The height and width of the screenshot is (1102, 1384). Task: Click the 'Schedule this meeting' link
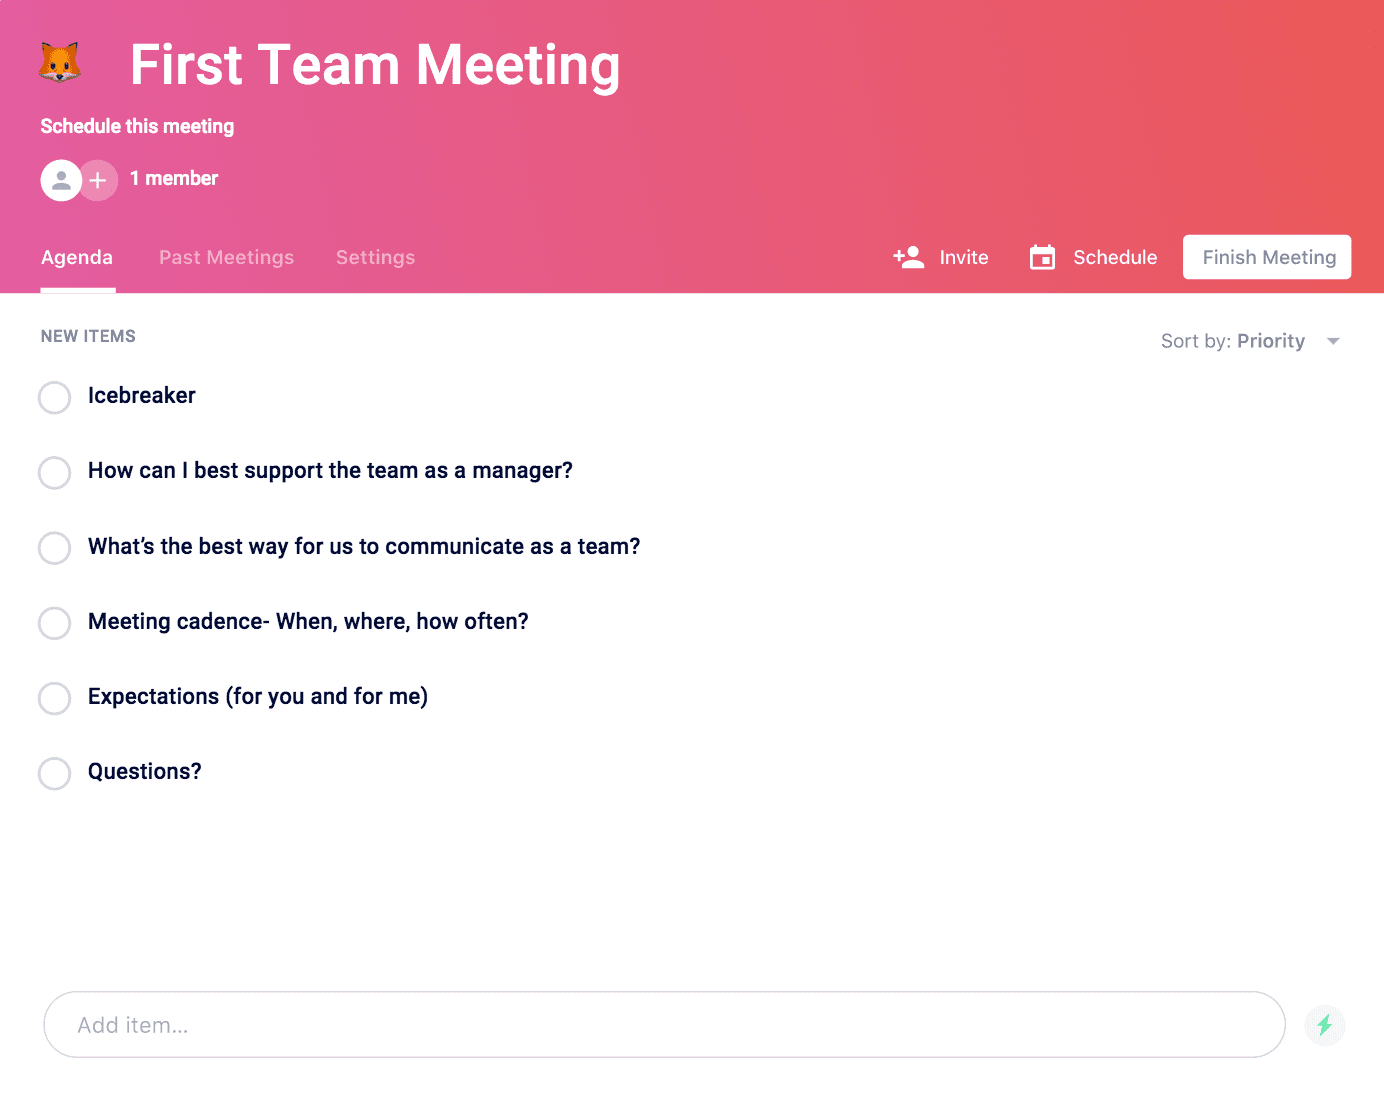136,126
